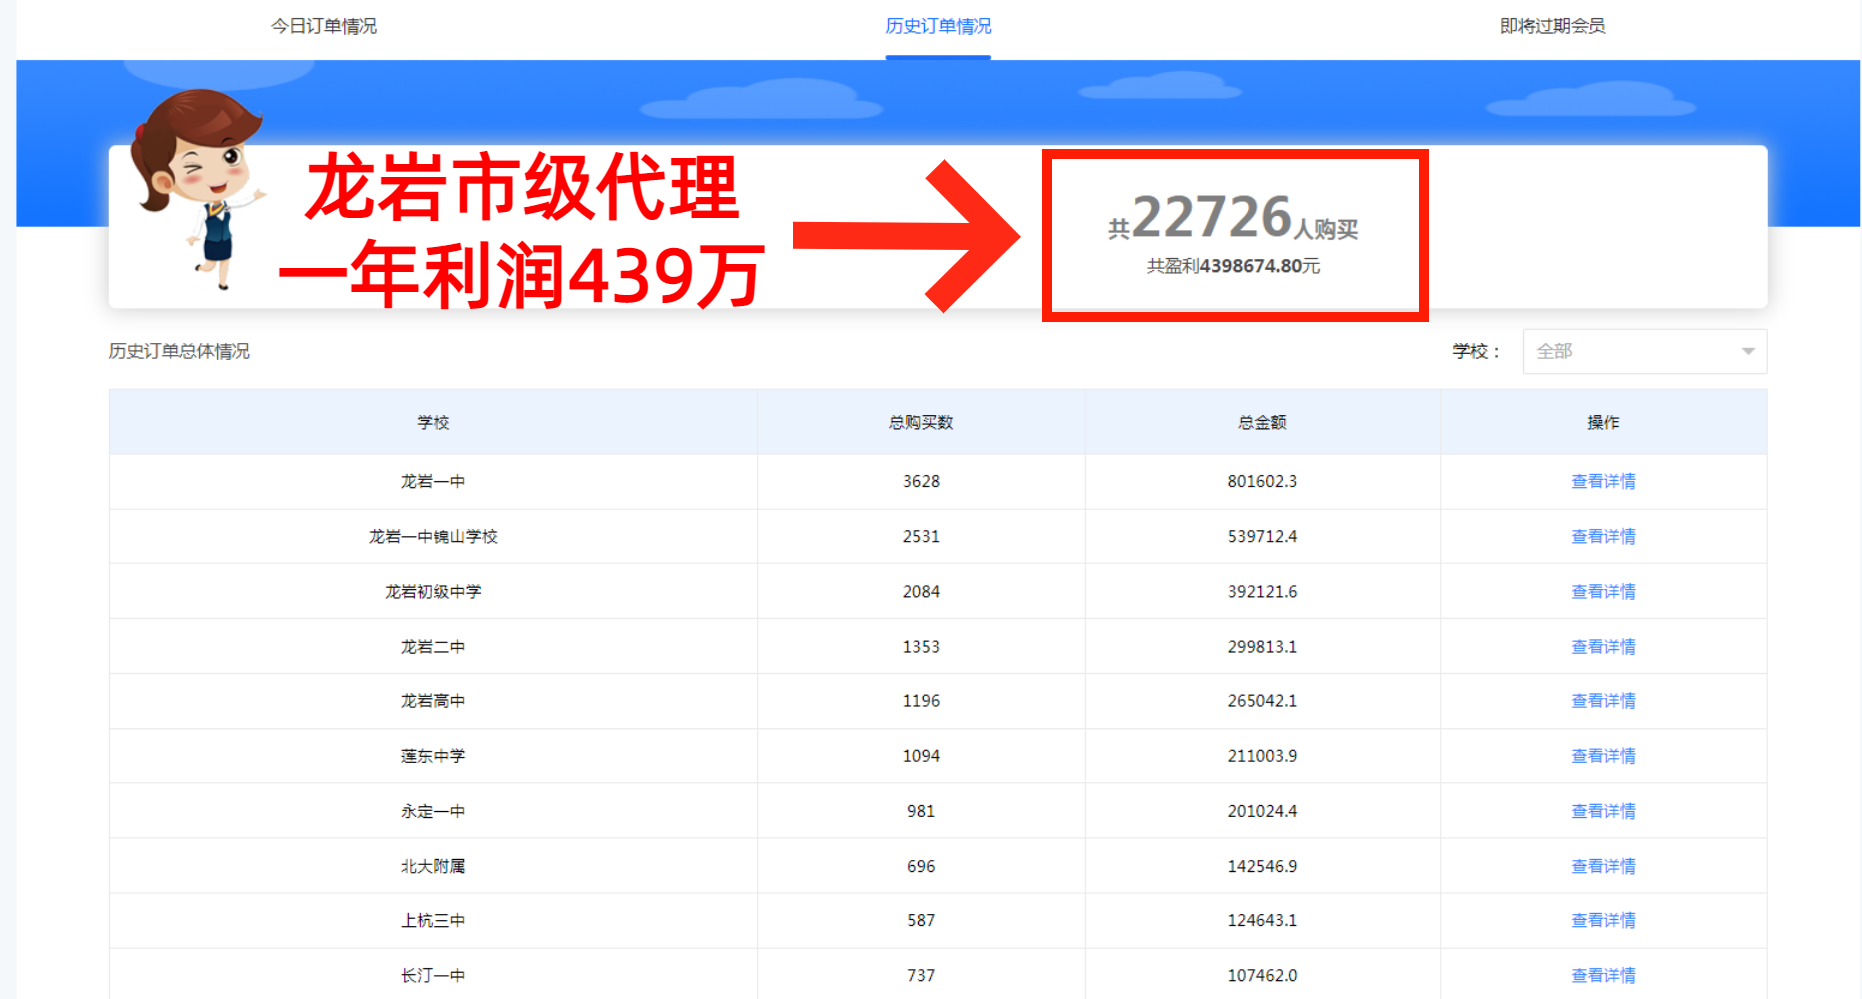Click 查看详情 in the 上杭三中 row
Screen dimensions: 1862x999
[x=1603, y=919]
